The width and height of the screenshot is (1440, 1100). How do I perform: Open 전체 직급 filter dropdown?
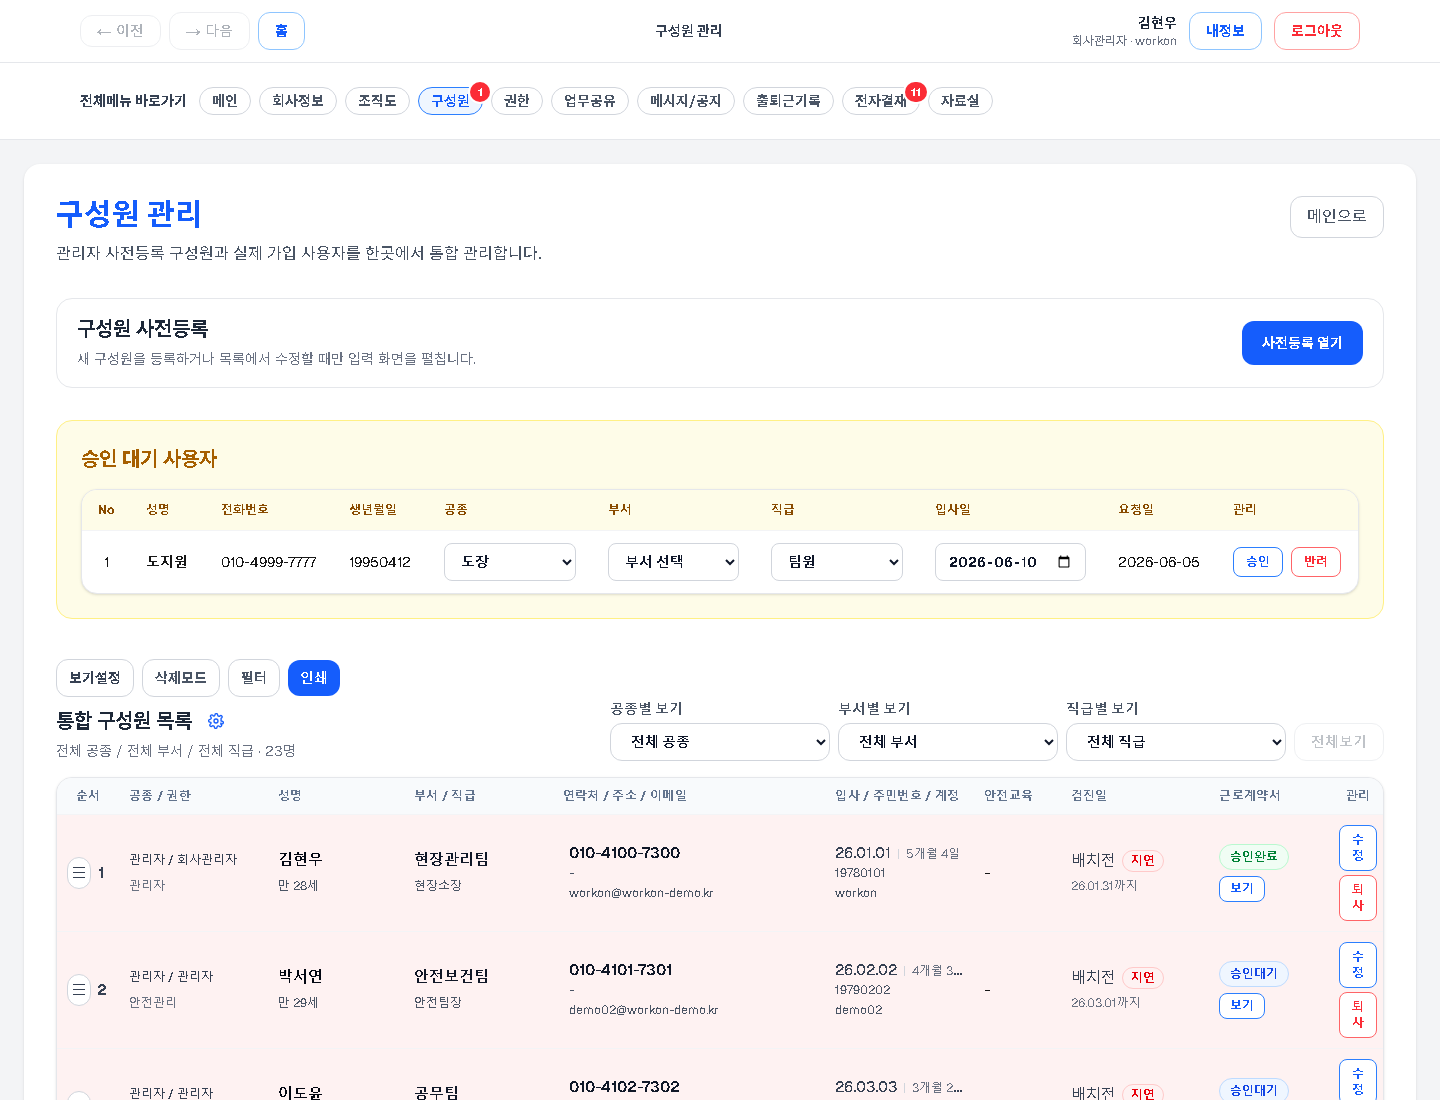tap(1176, 742)
